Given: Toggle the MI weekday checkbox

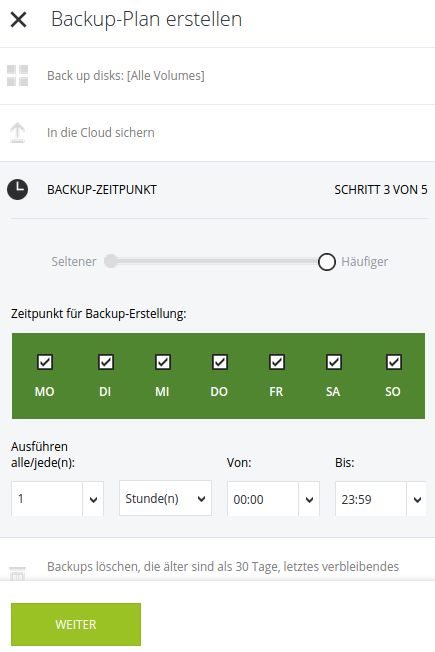Looking at the screenshot, I should click(x=163, y=362).
